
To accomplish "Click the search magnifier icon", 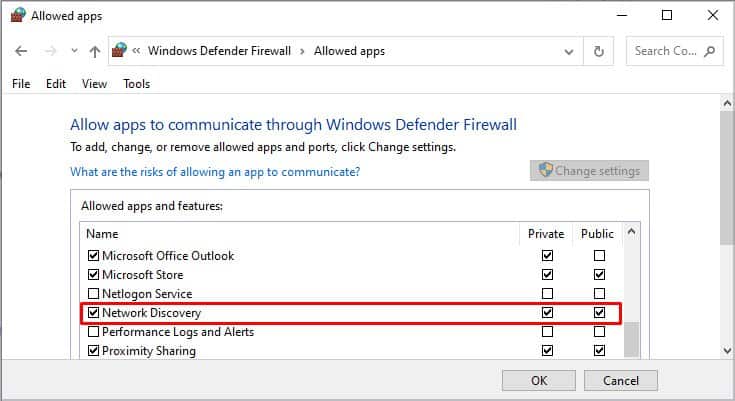I will [710, 51].
